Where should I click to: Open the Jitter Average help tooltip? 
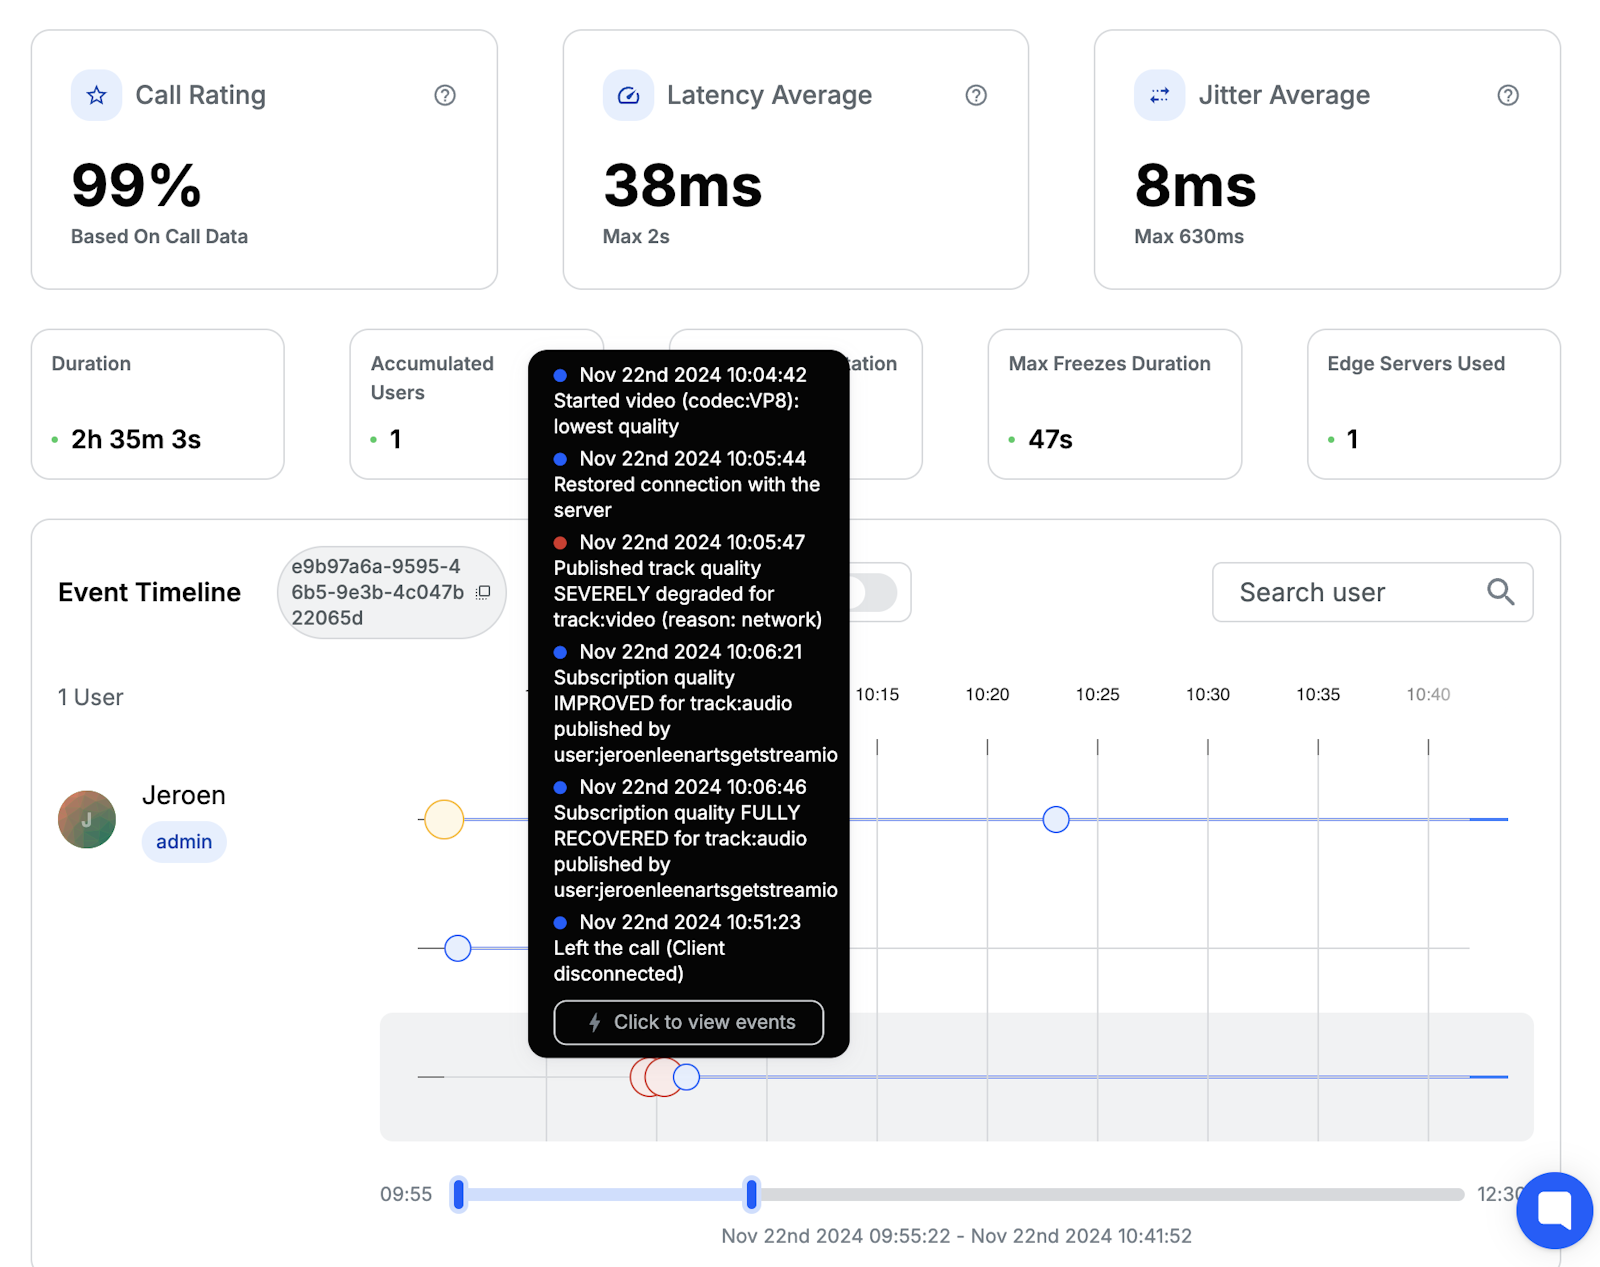click(x=1508, y=95)
